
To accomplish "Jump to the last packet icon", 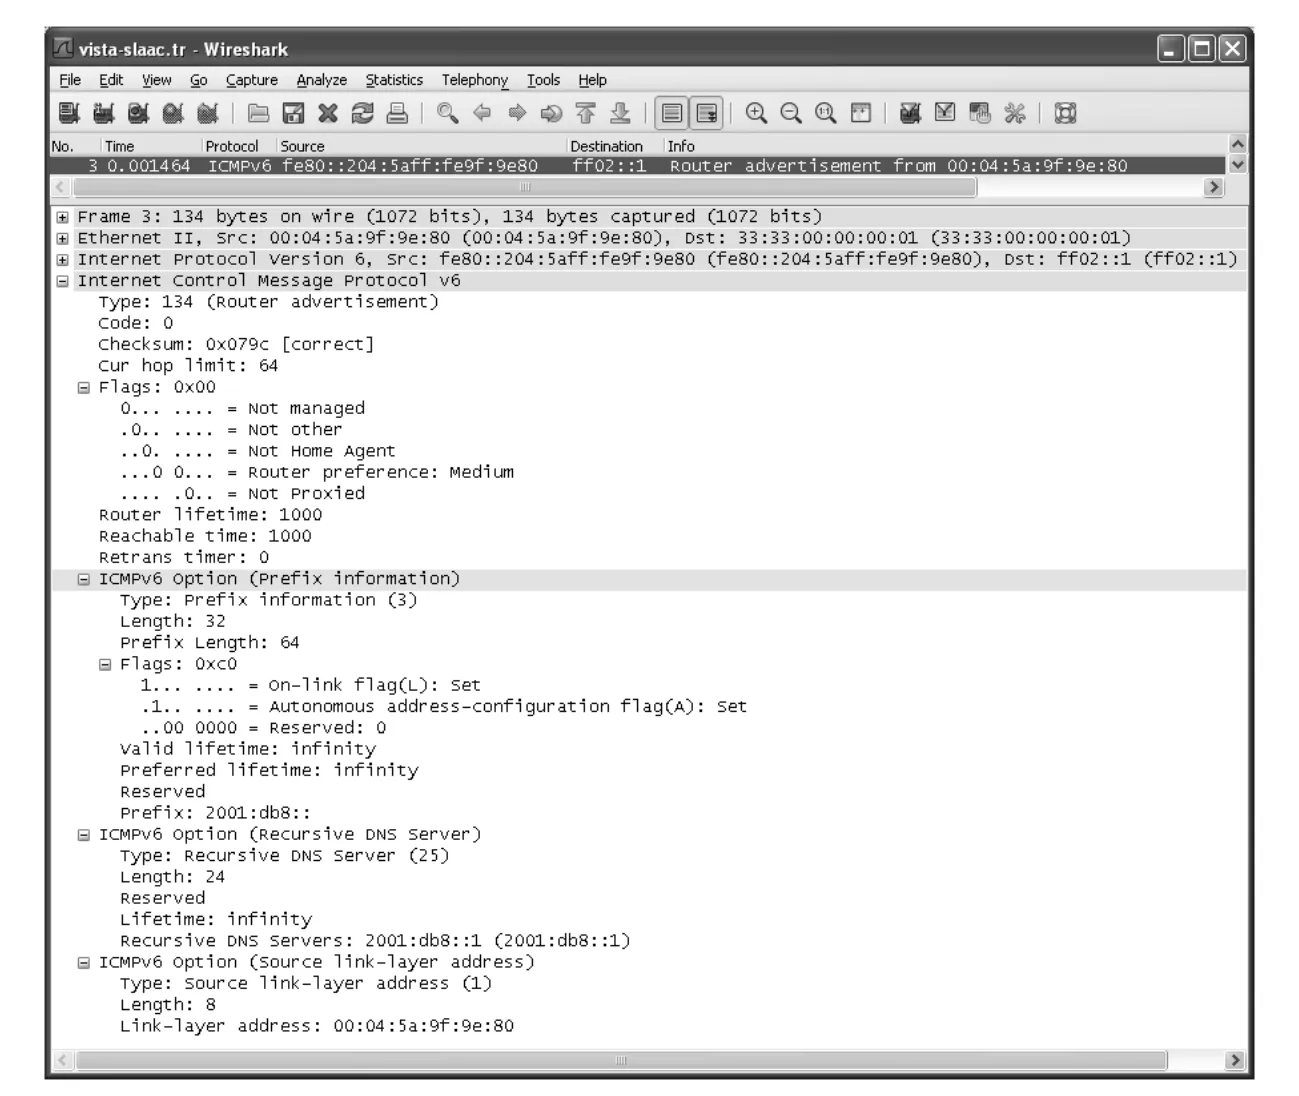I will 620,114.
